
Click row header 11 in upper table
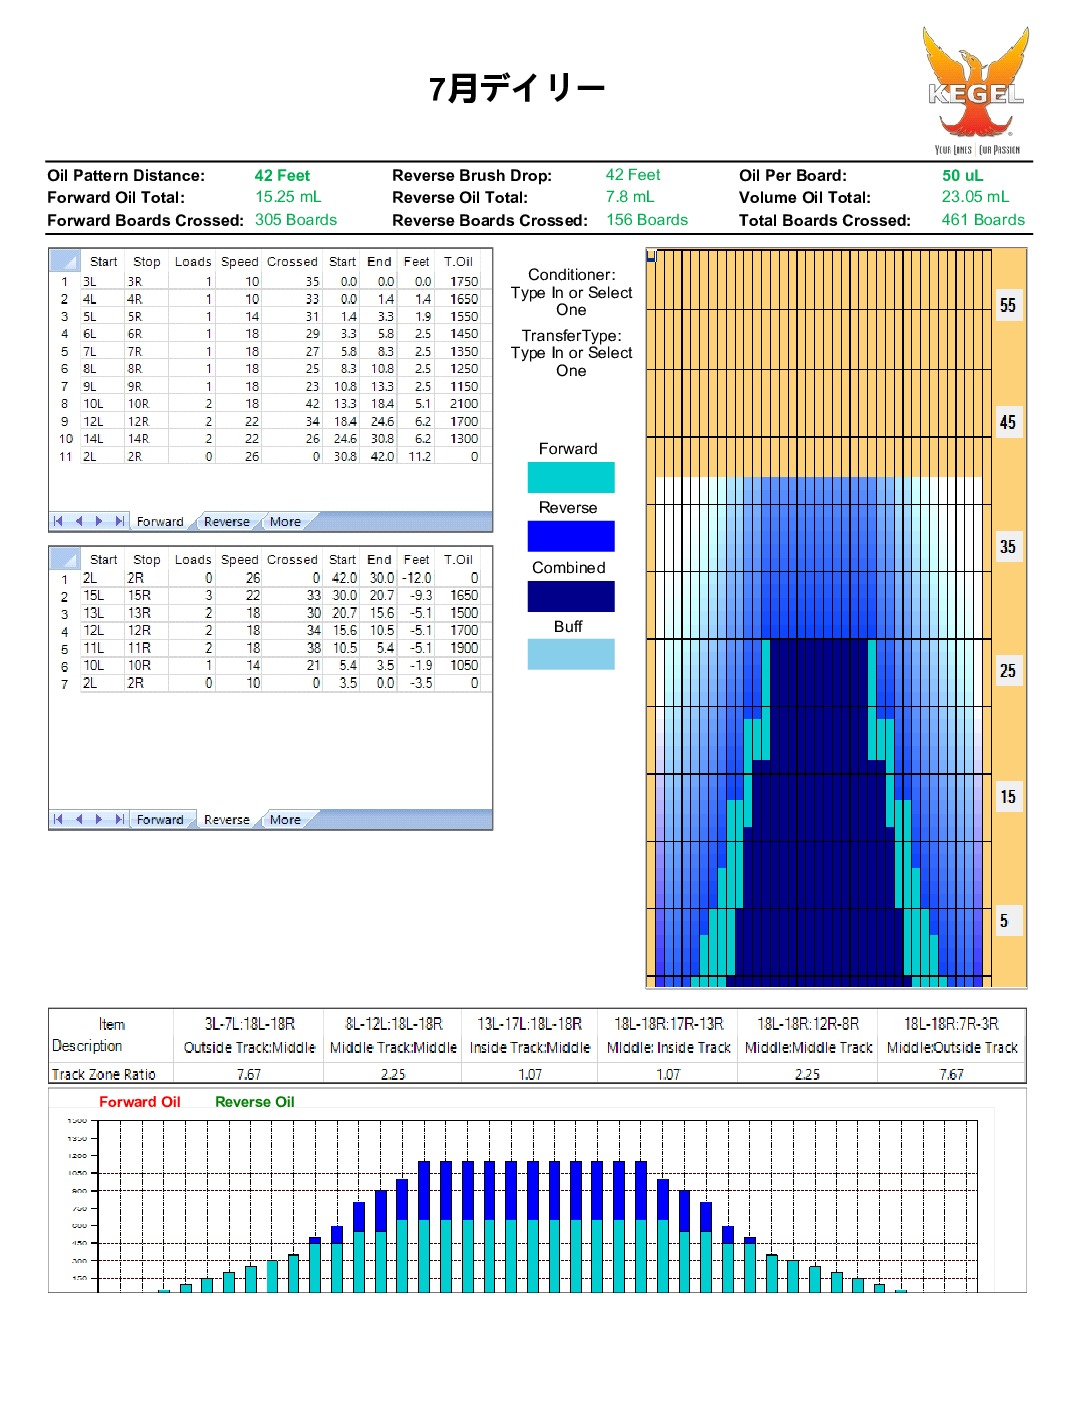pos(64,456)
